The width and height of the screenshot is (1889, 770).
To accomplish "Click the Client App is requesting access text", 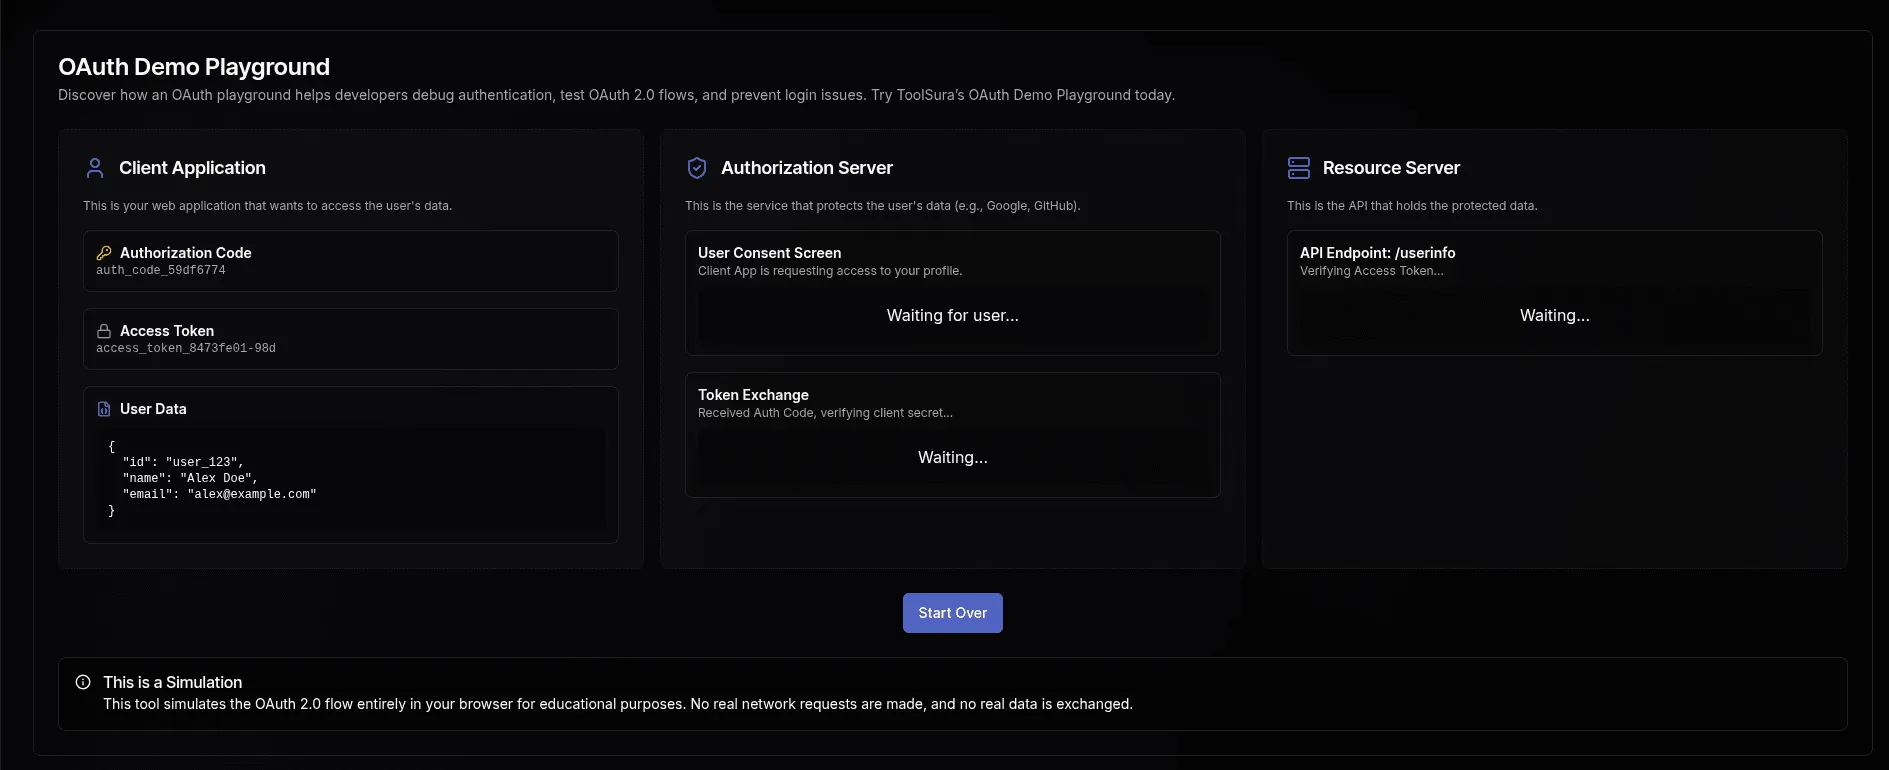I will [830, 271].
